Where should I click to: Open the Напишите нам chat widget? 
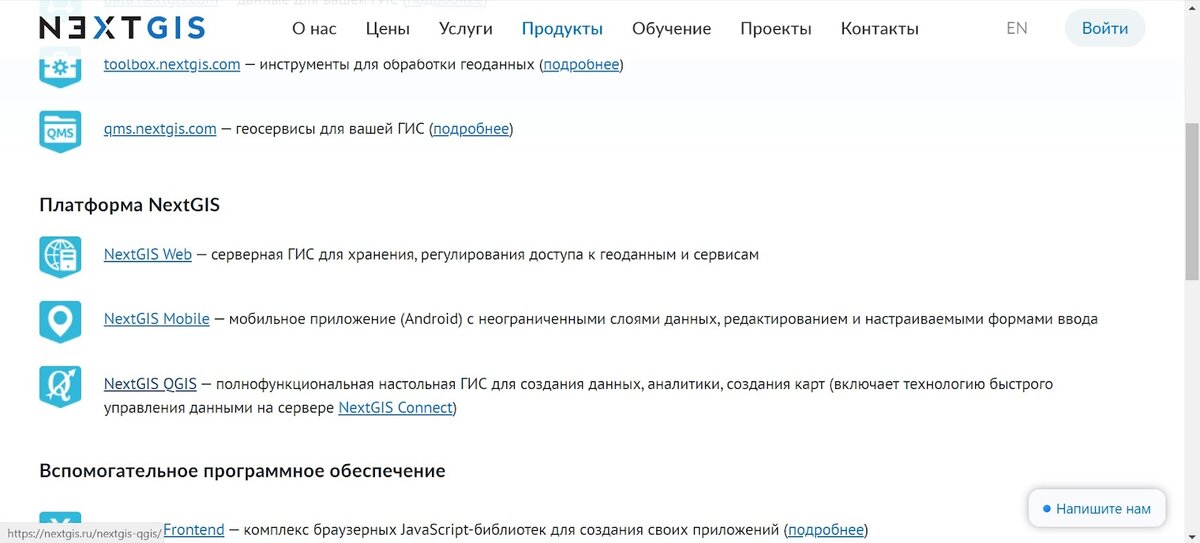click(x=1097, y=508)
